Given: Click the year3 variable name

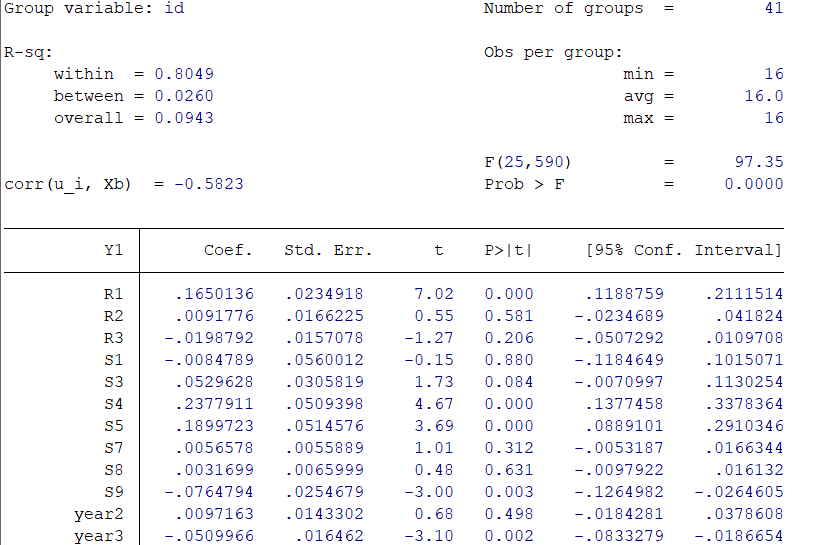Looking at the screenshot, I should tap(98, 536).
